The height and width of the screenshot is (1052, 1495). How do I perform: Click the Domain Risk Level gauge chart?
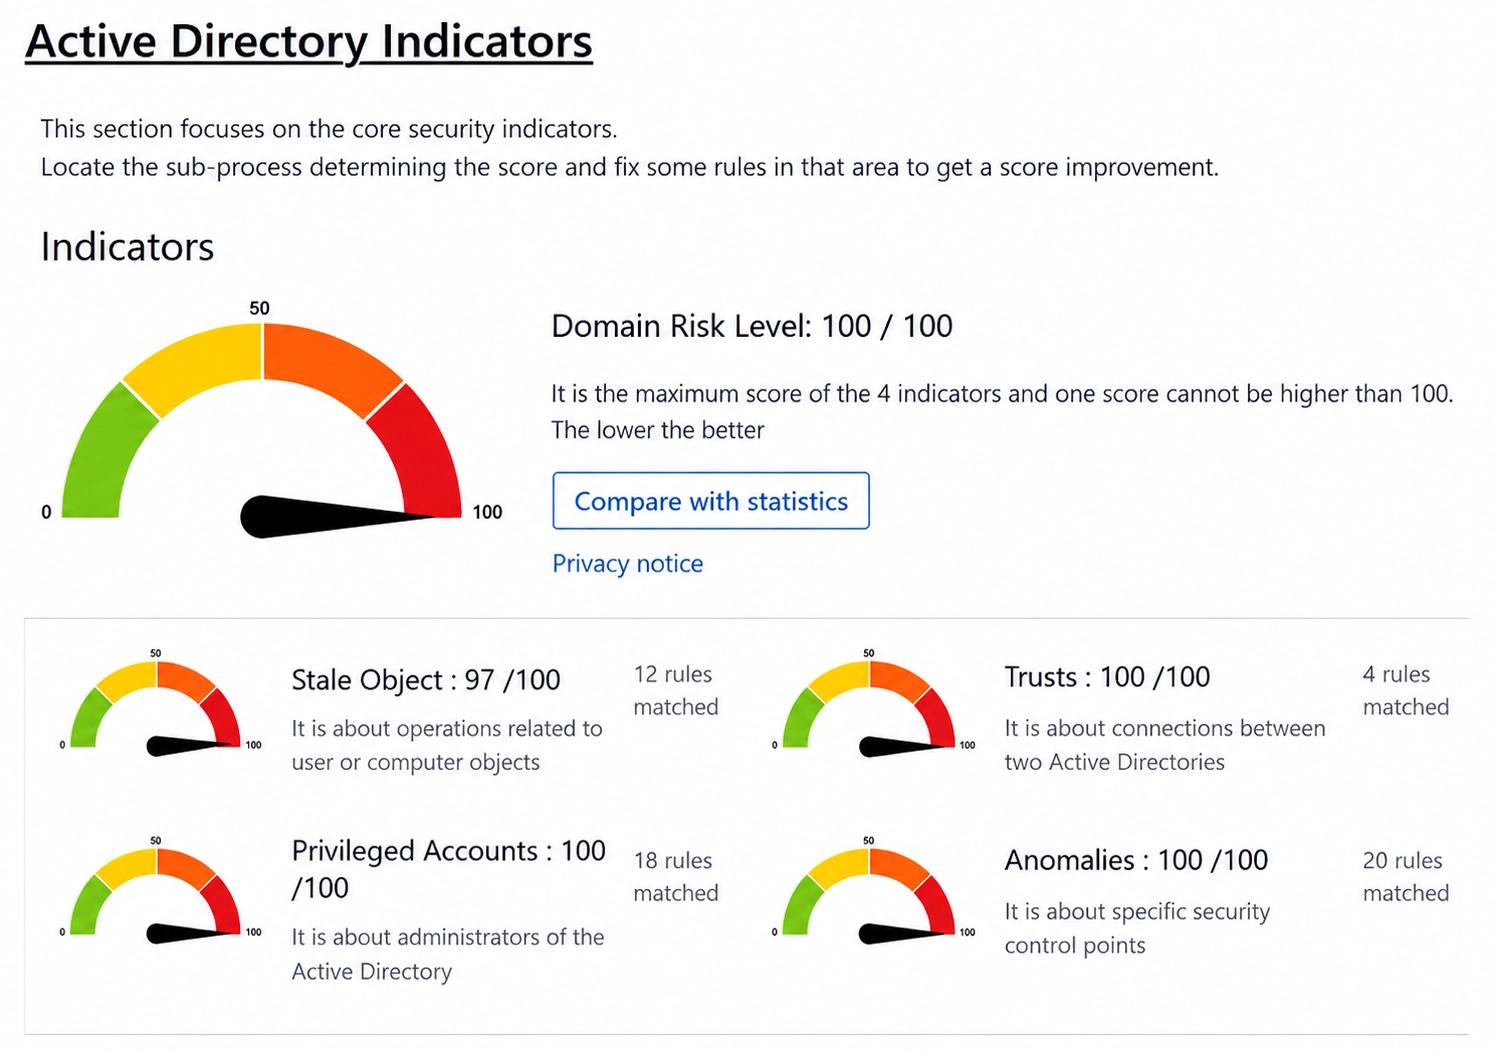point(270,418)
